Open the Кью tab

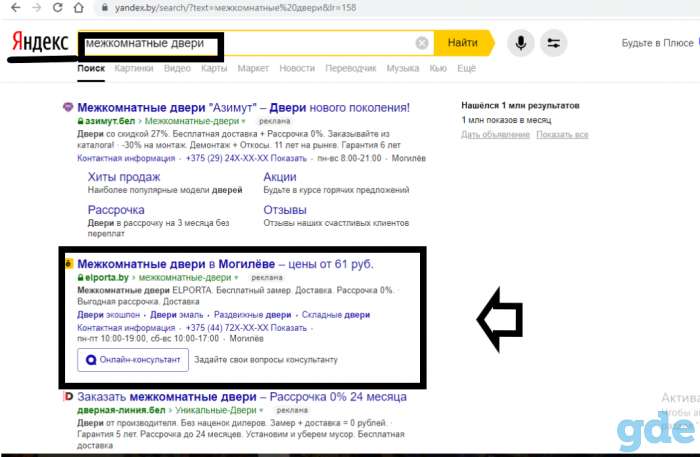438,68
